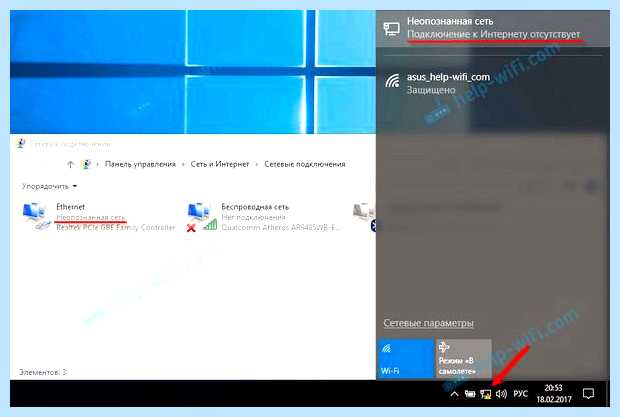The height and width of the screenshot is (417, 620).
Task: Click the battery icon in the tray
Action: click(x=470, y=394)
